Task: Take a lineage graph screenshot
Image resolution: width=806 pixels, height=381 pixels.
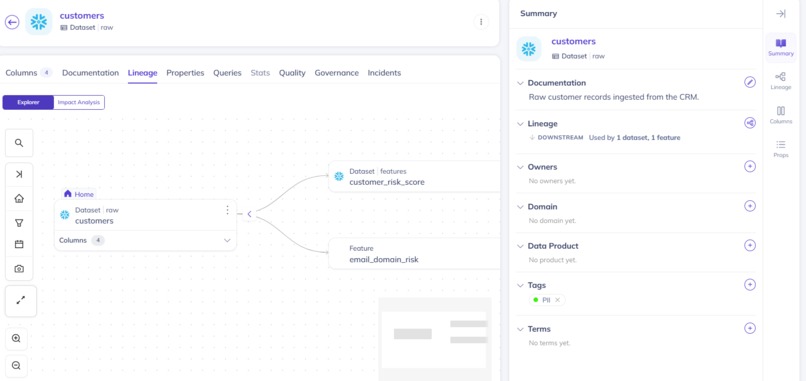Action: click(x=19, y=269)
